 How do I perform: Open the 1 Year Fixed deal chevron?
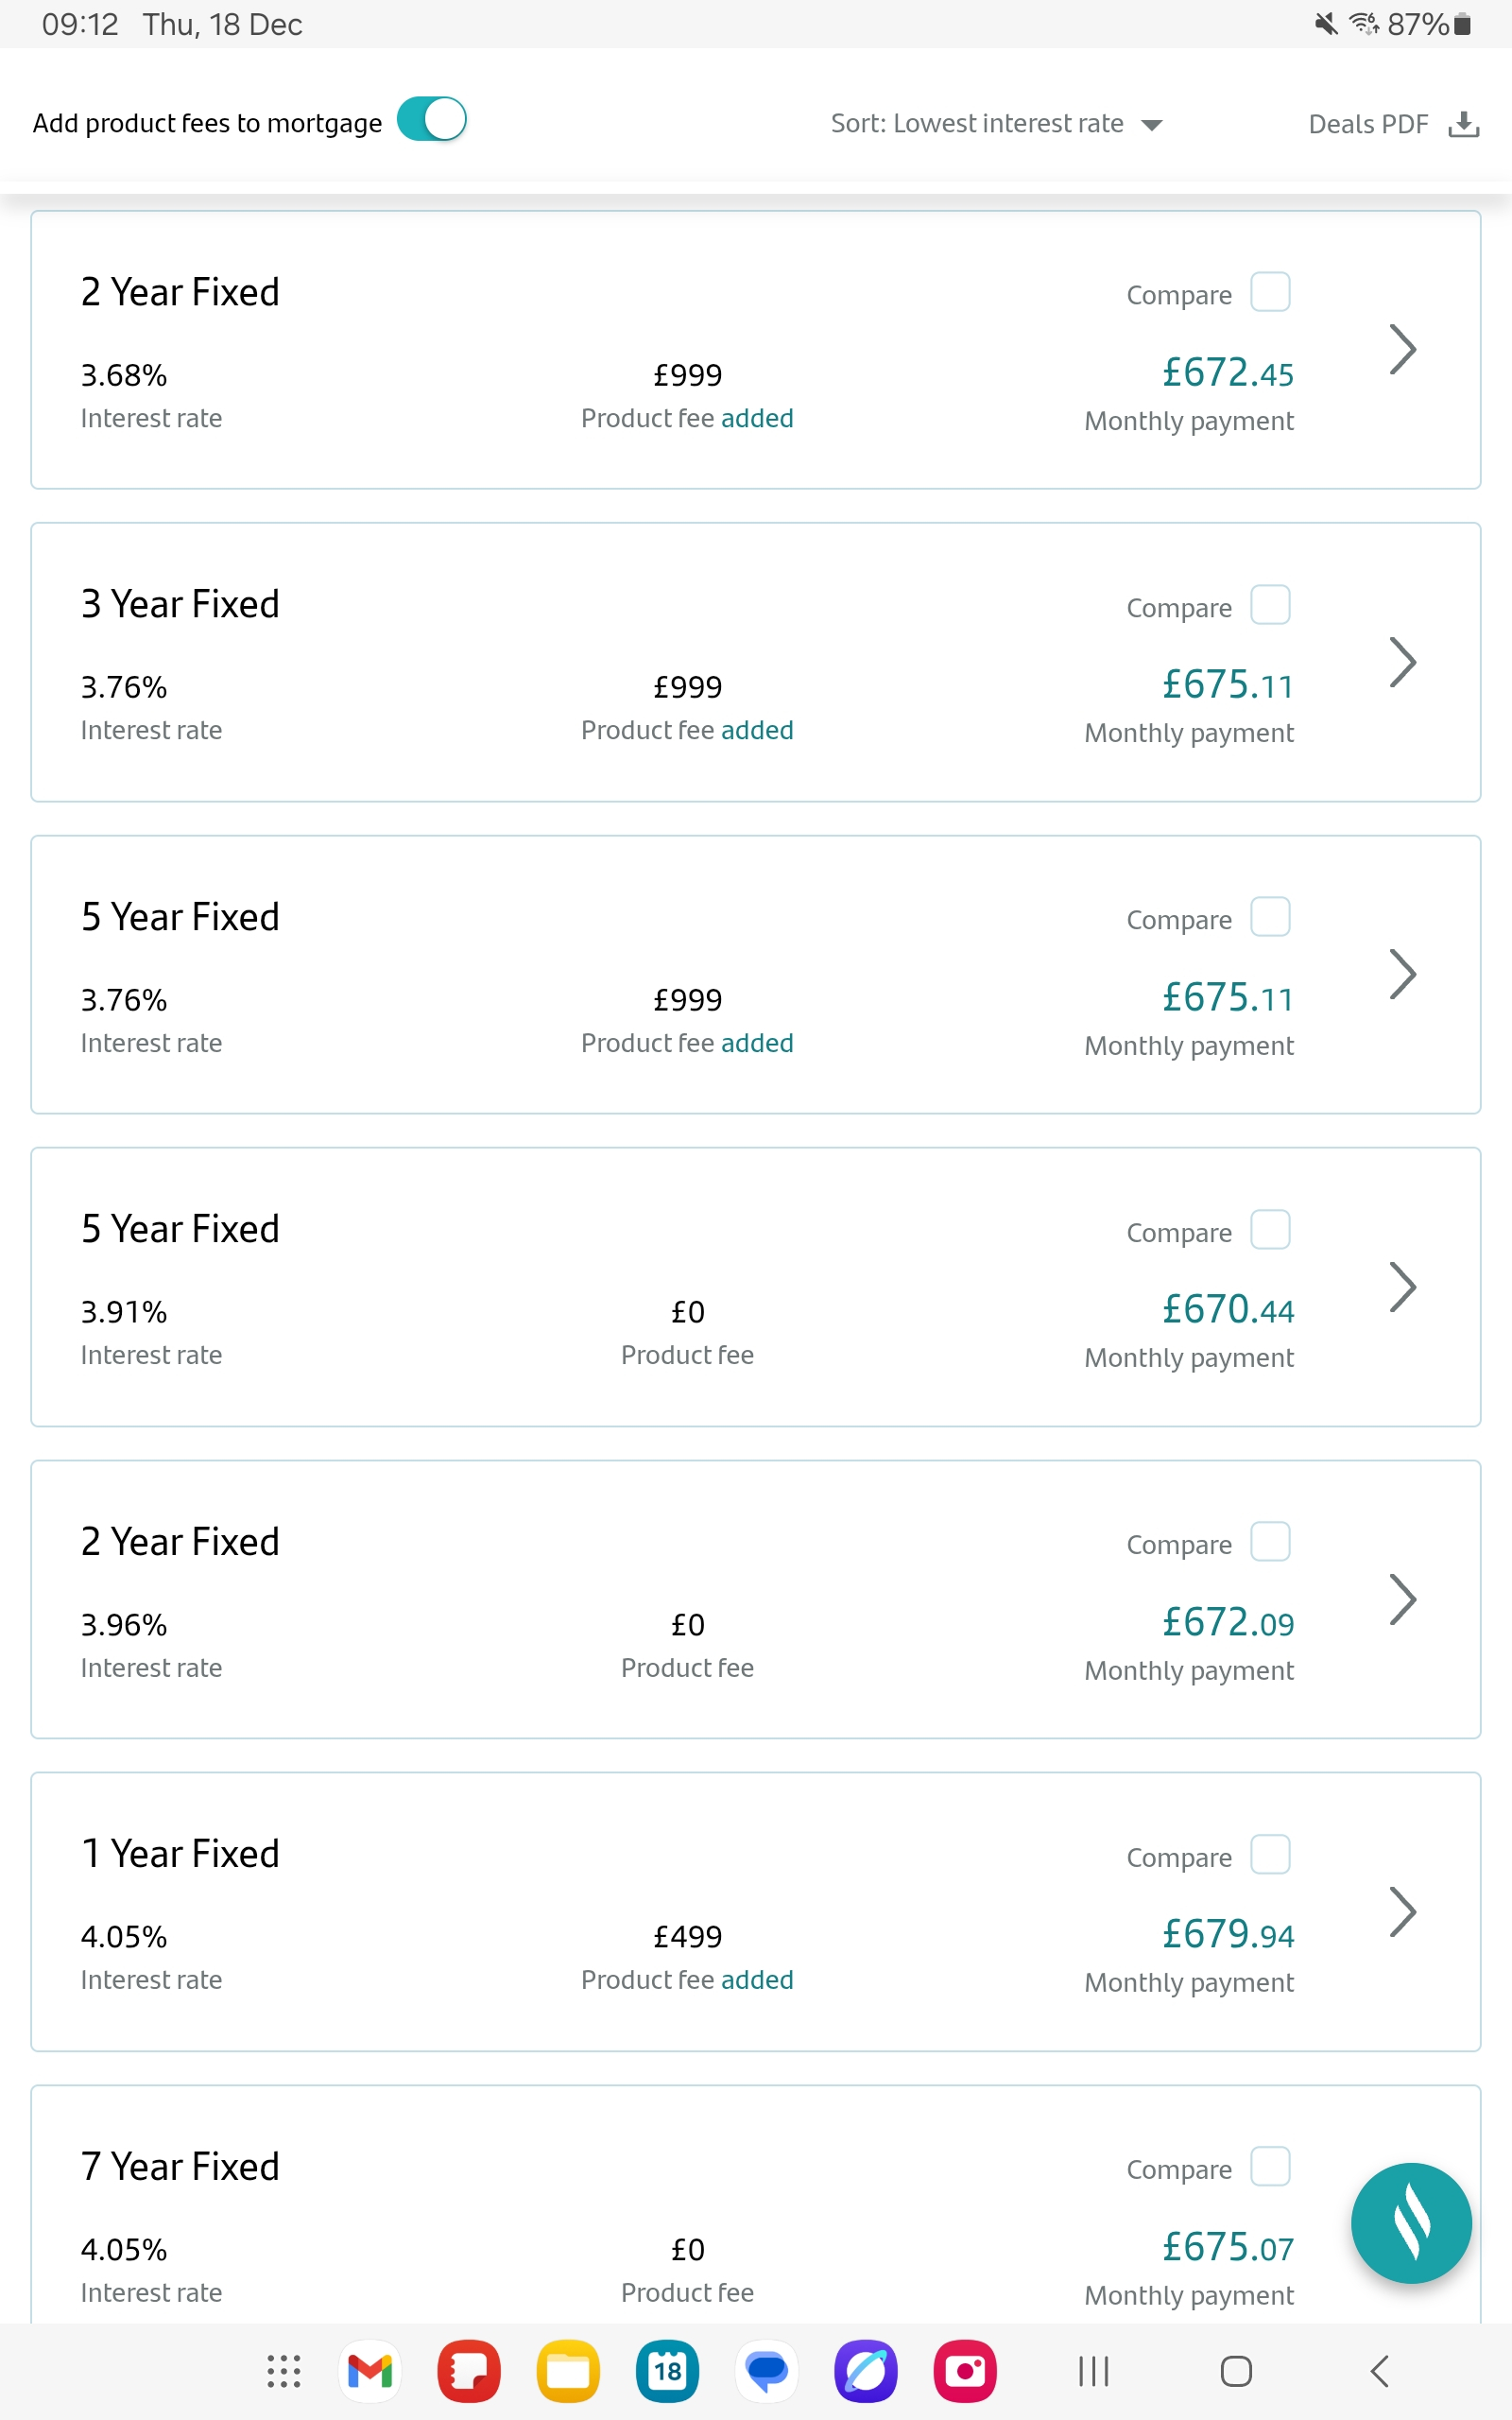click(x=1402, y=1911)
